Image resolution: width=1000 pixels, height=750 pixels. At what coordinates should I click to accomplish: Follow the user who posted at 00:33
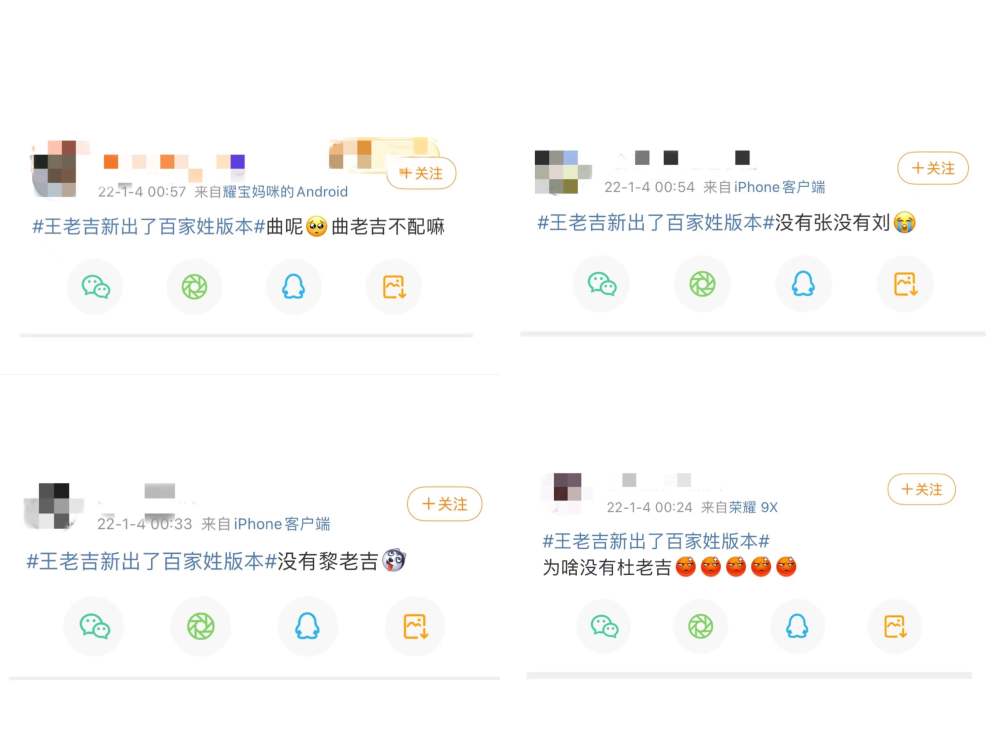tap(445, 504)
